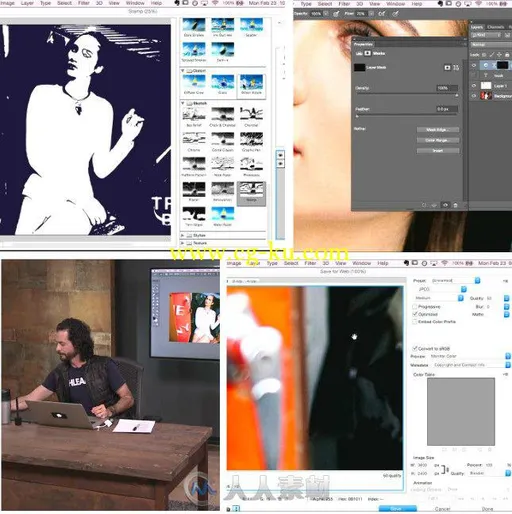This screenshot has width=512, height=514.
Task: Open the Metadata dropdown
Action: pyautogui.click(x=472, y=365)
